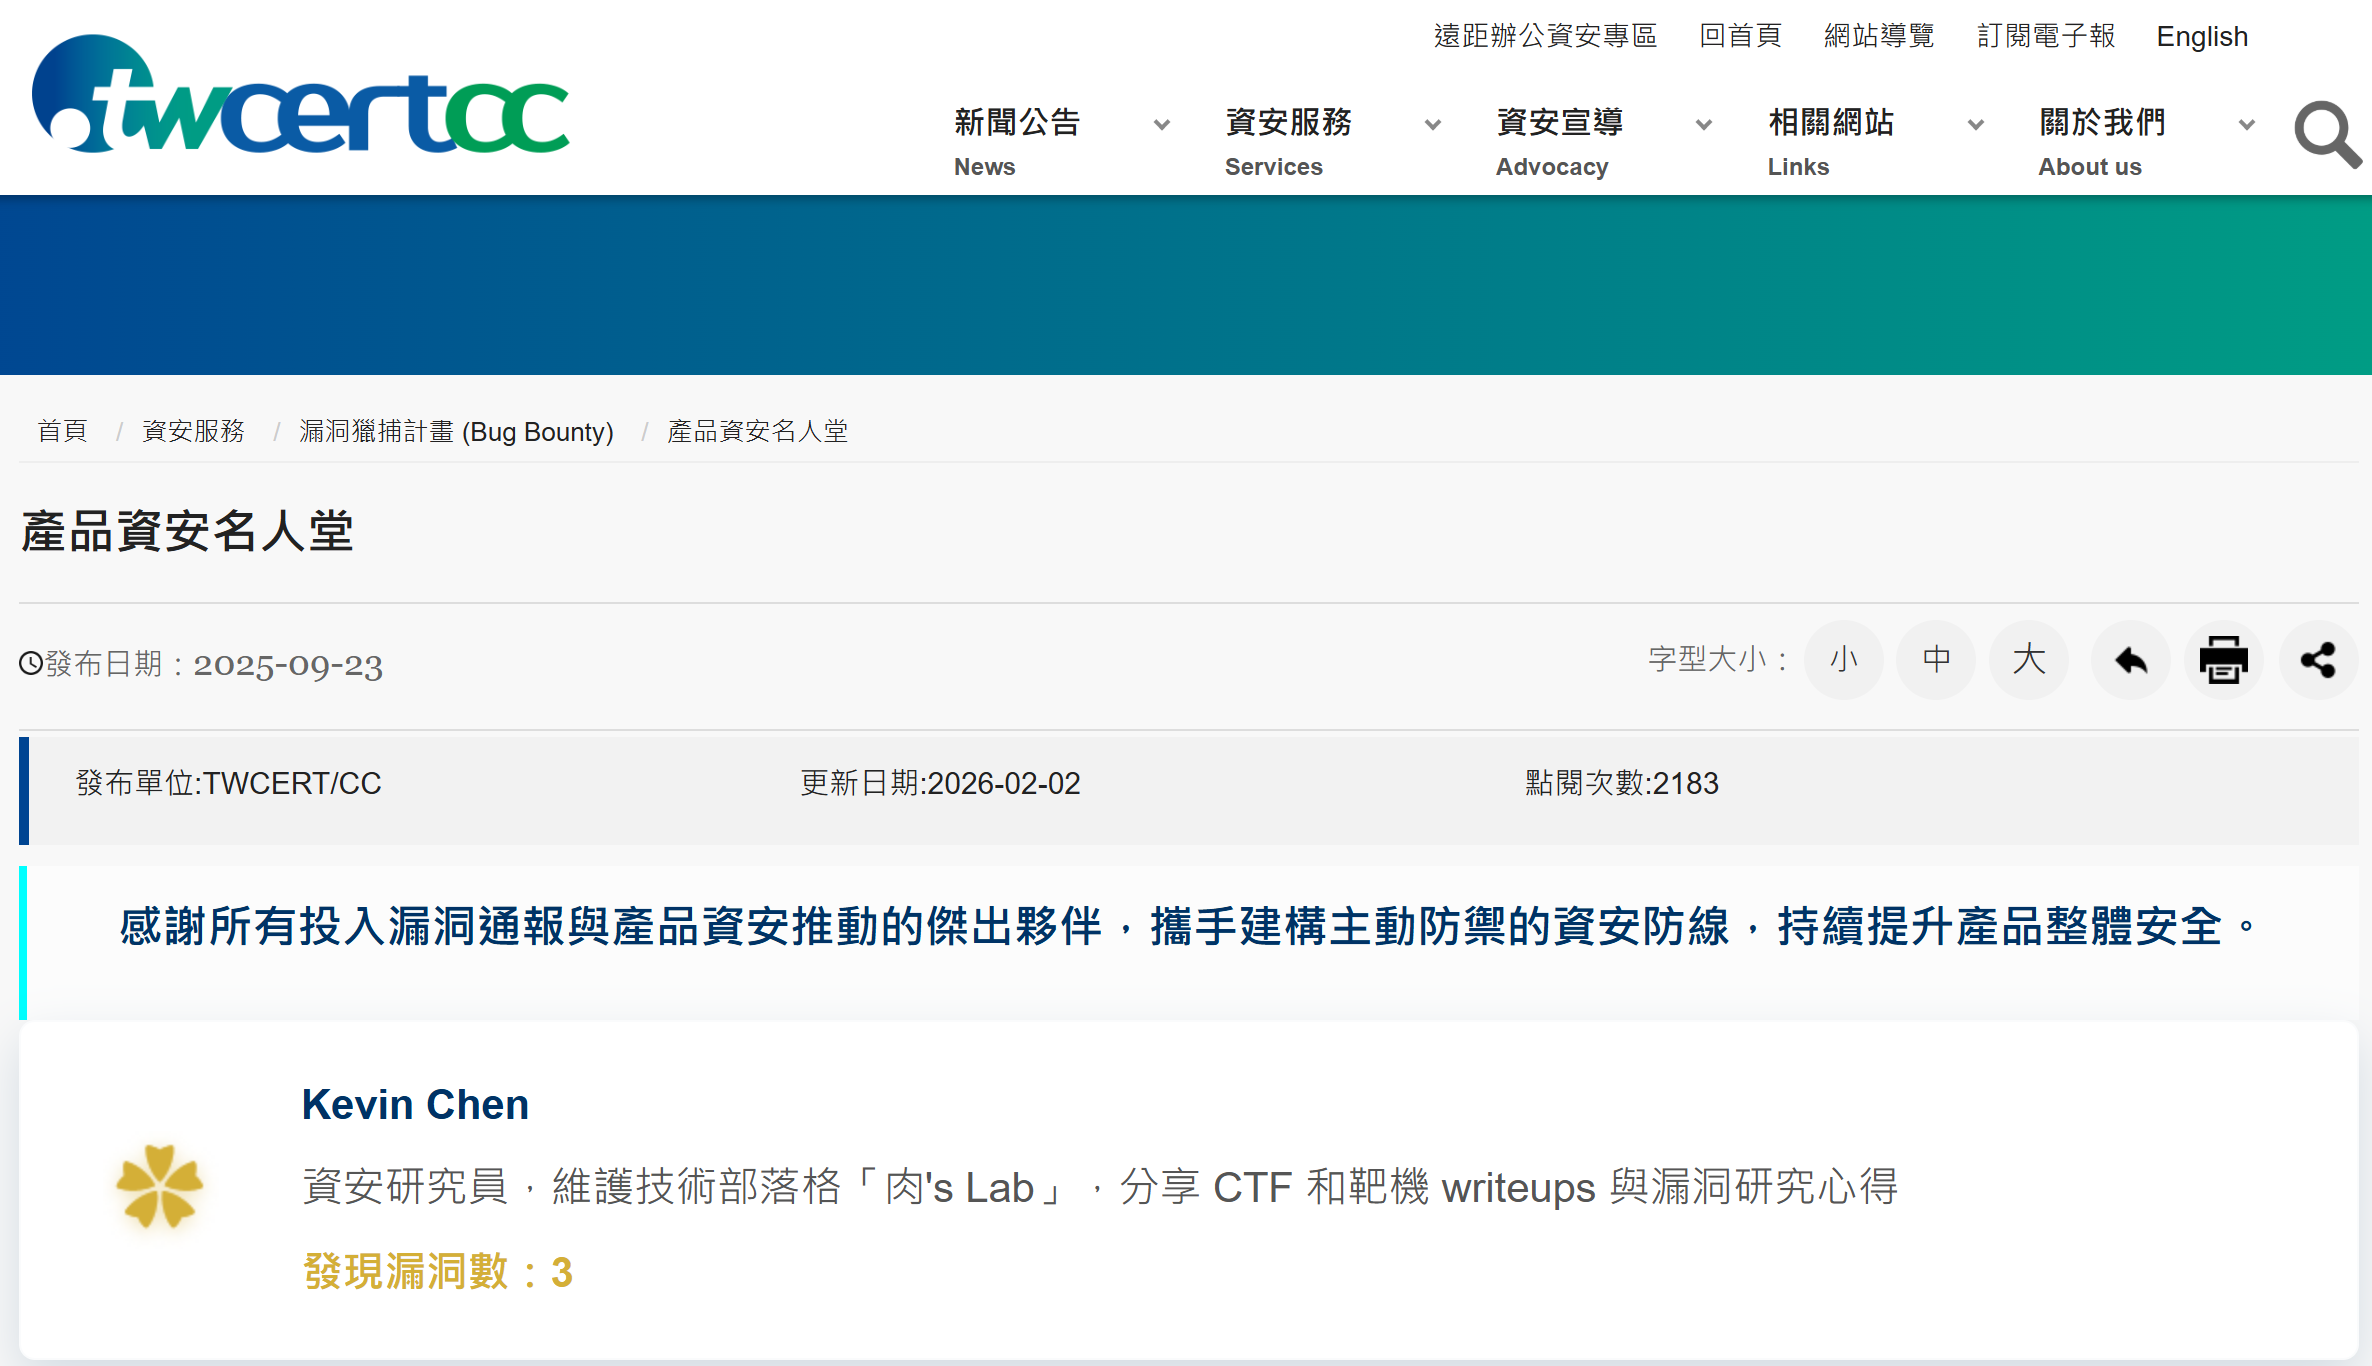This screenshot has height=1366, width=2372.
Task: Set font size to small (小)
Action: pyautogui.click(x=1843, y=660)
